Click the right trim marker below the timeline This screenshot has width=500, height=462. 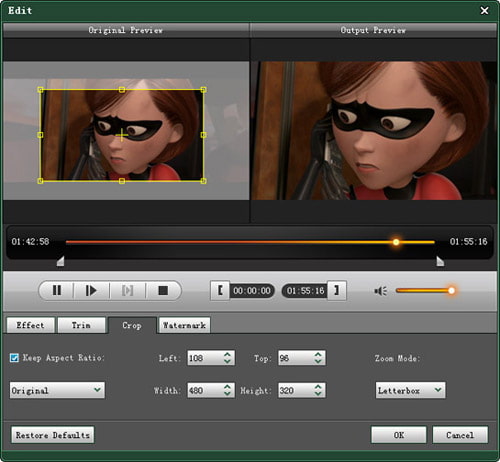(x=440, y=261)
